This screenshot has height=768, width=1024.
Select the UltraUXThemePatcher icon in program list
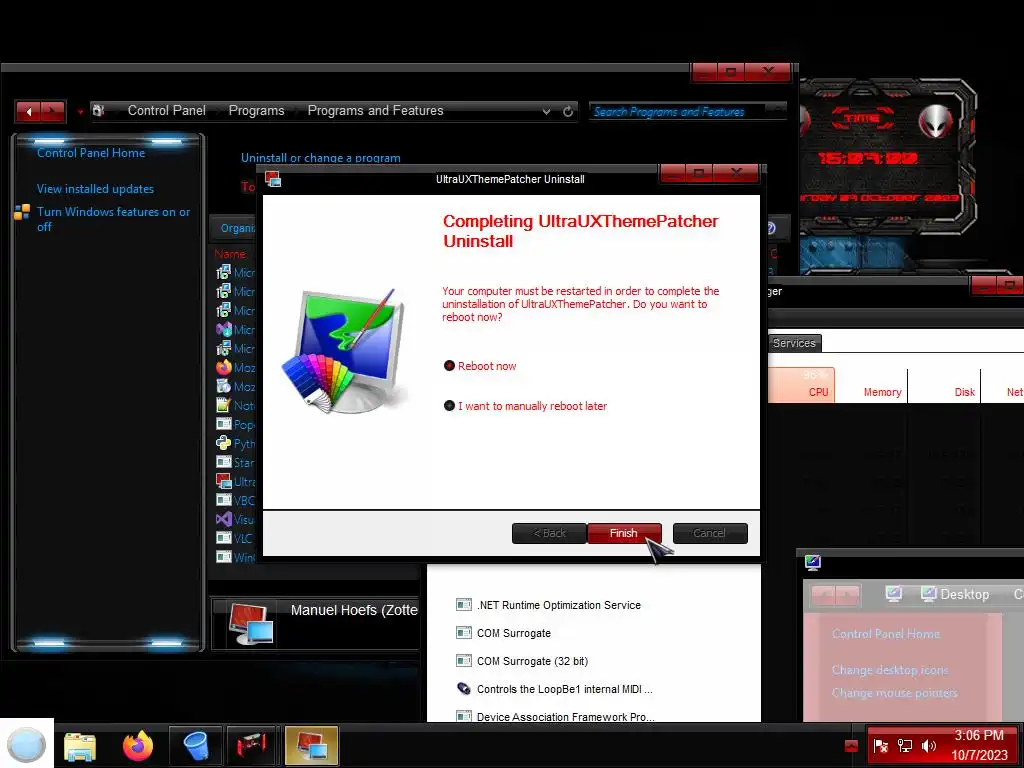tap(224, 481)
